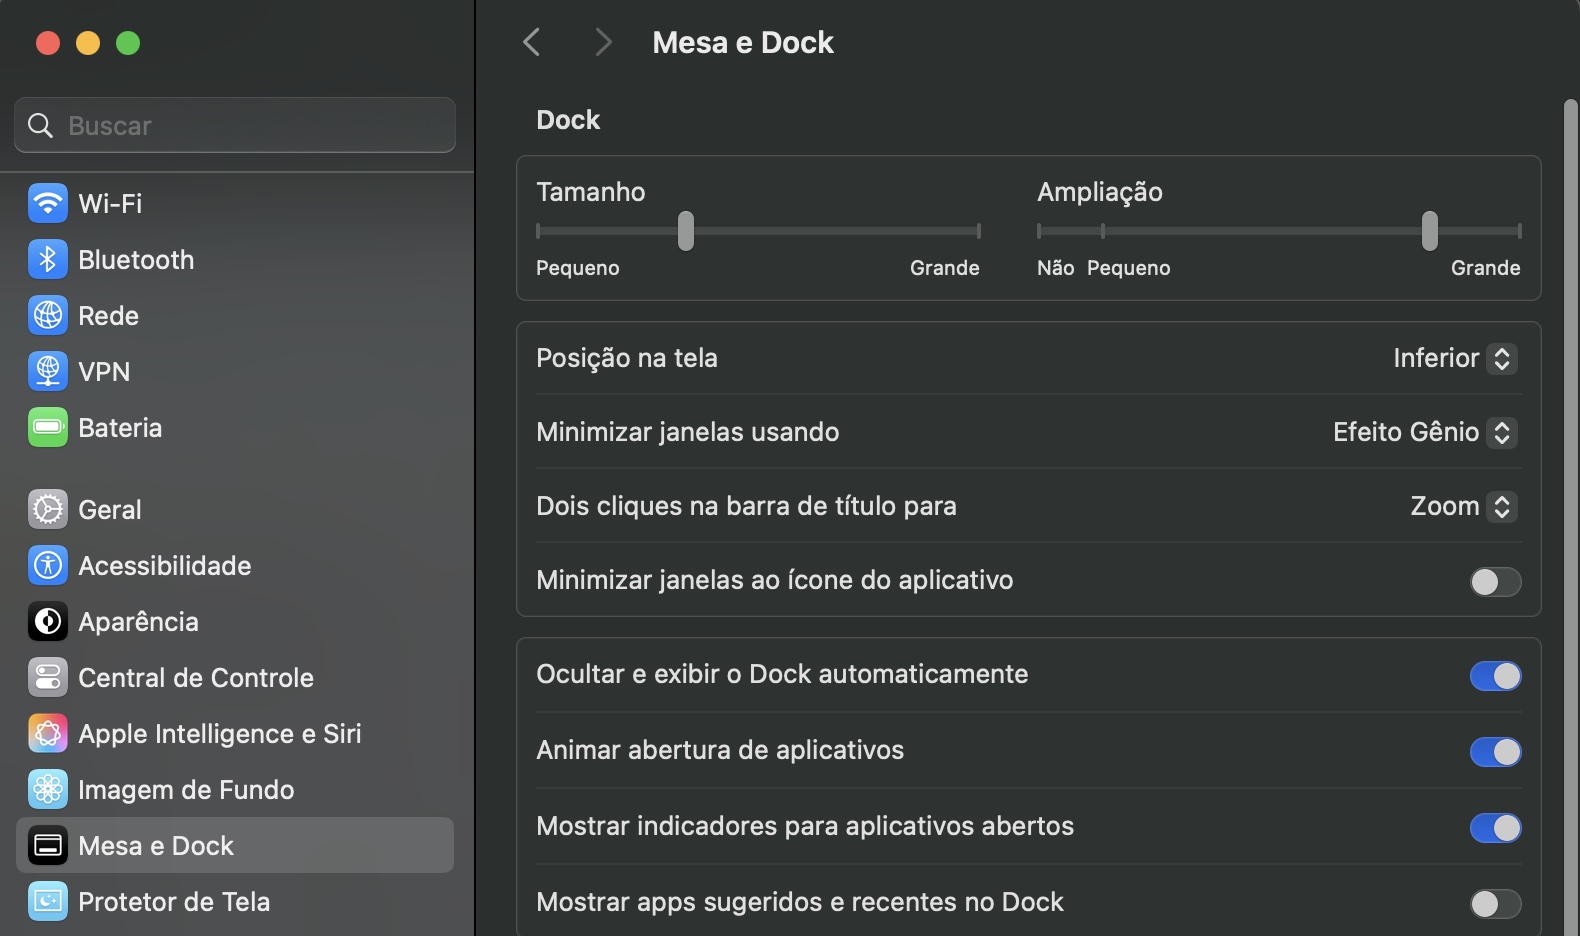This screenshot has height=936, width=1580.
Task: Click the Mesa e Dock page title
Action: [743, 43]
